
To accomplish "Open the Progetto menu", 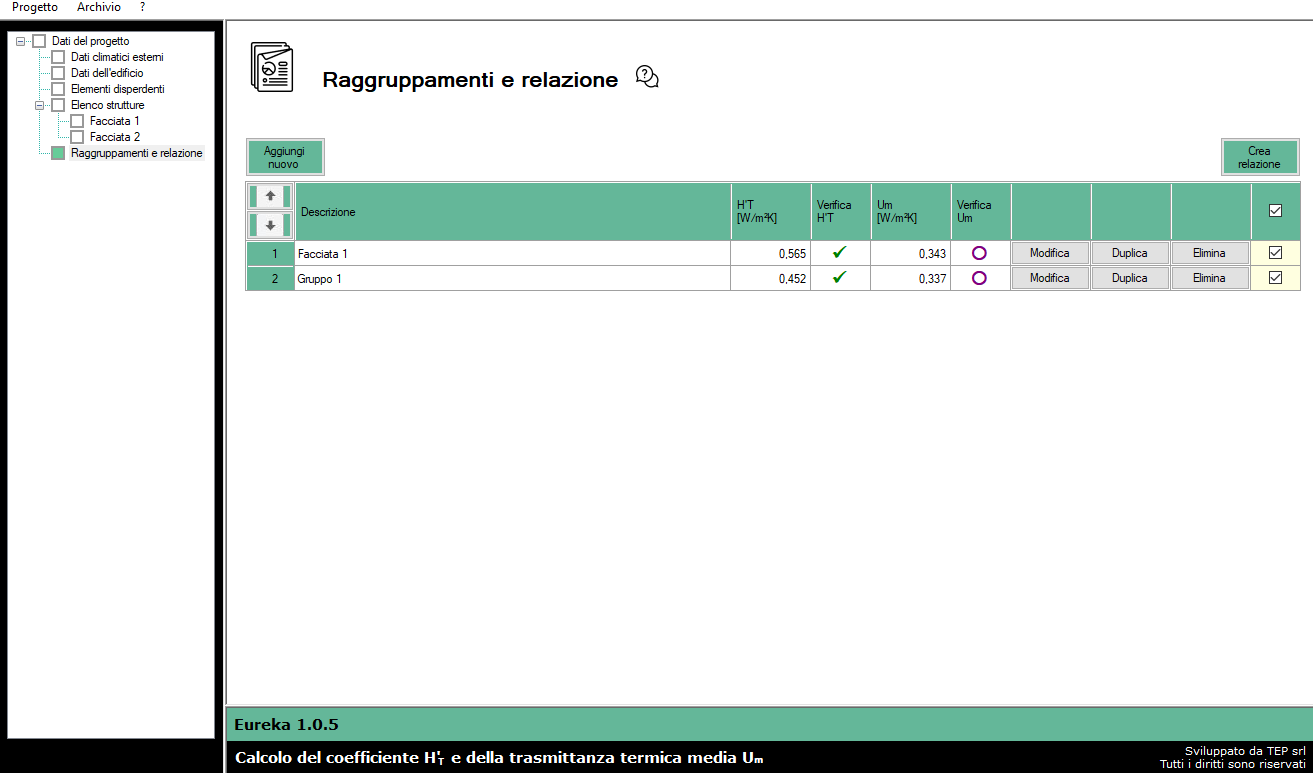I will tap(35, 7).
